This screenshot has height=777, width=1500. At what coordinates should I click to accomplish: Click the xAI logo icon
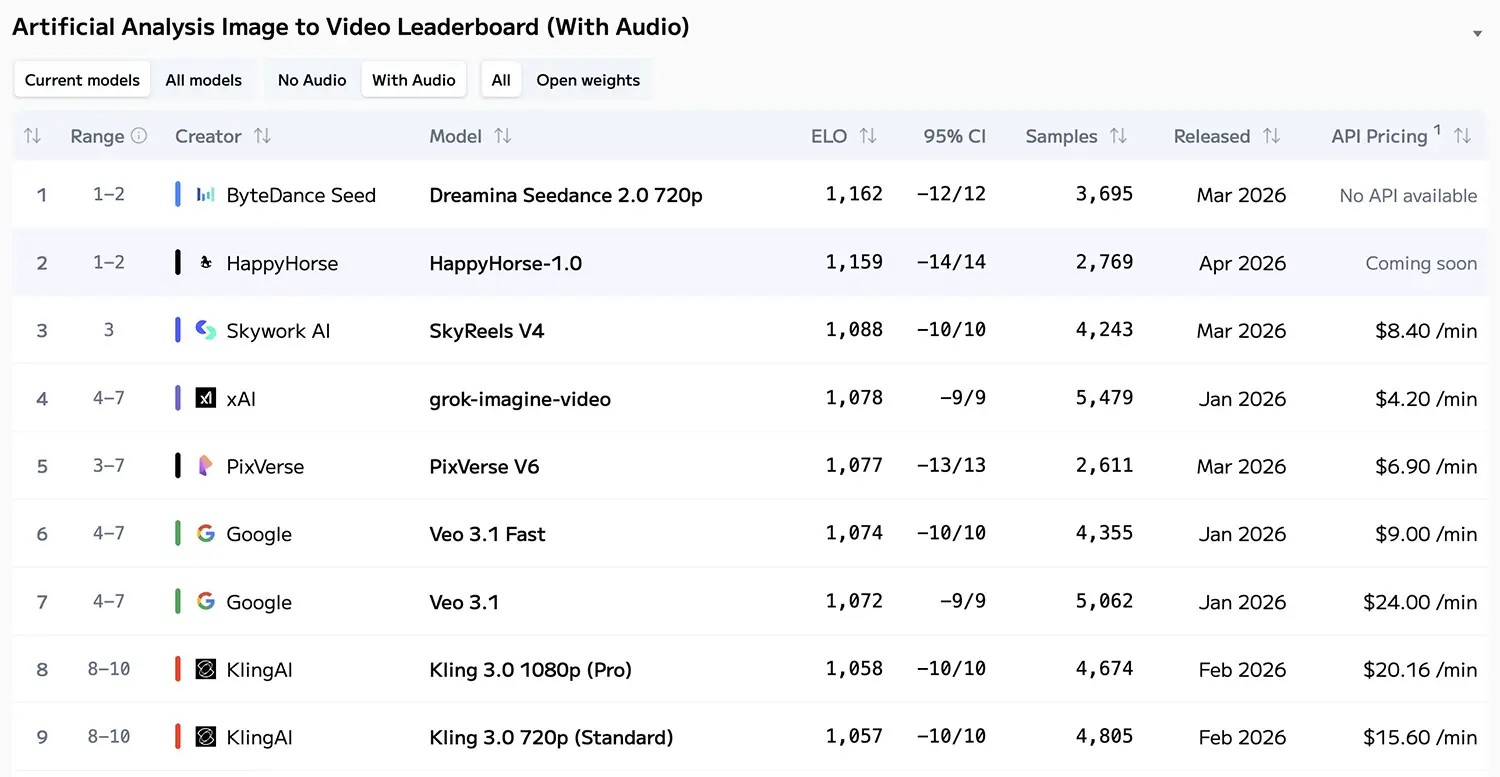pyautogui.click(x=206, y=399)
